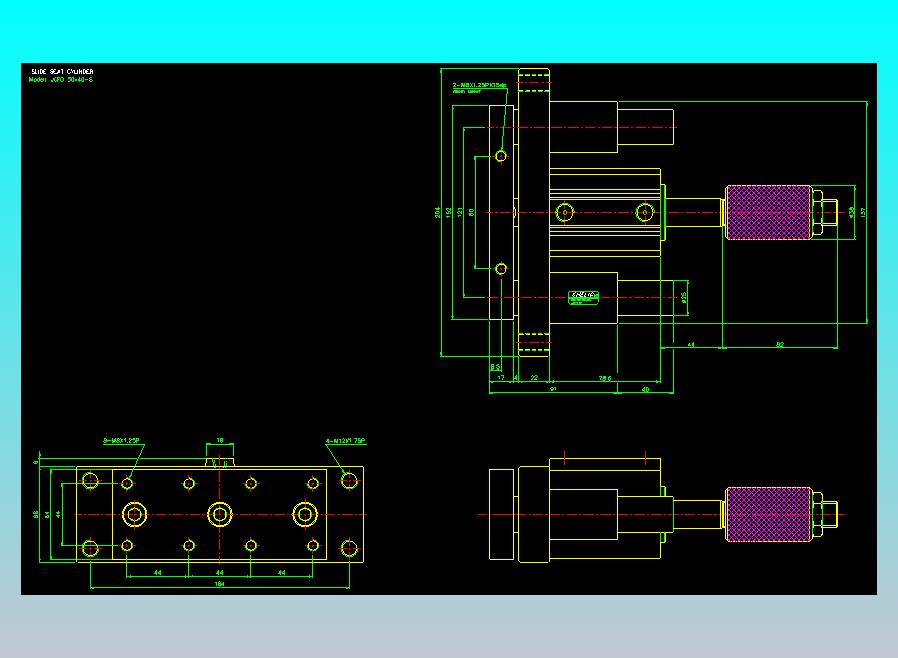Select the green Model text under the title
Viewport: 898px width, 658px height.
click(61, 80)
